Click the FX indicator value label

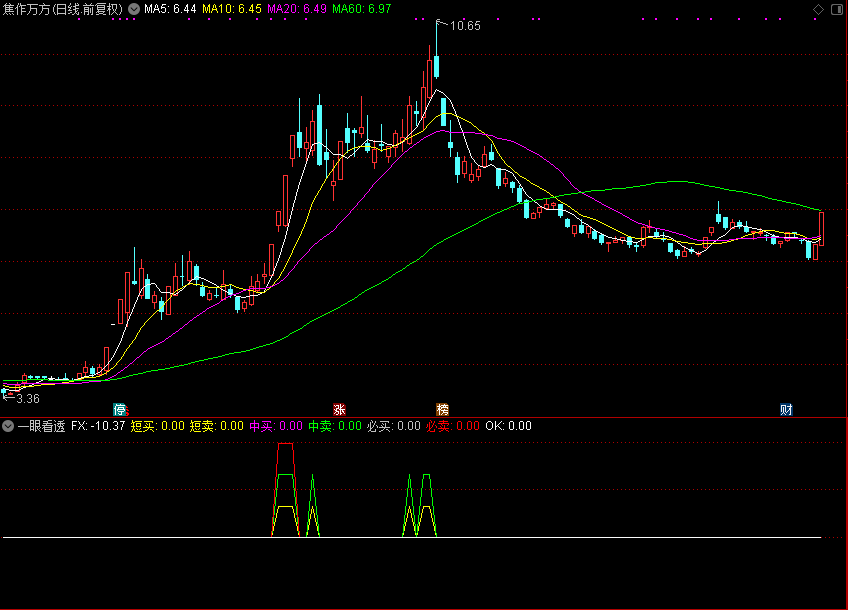(98, 426)
